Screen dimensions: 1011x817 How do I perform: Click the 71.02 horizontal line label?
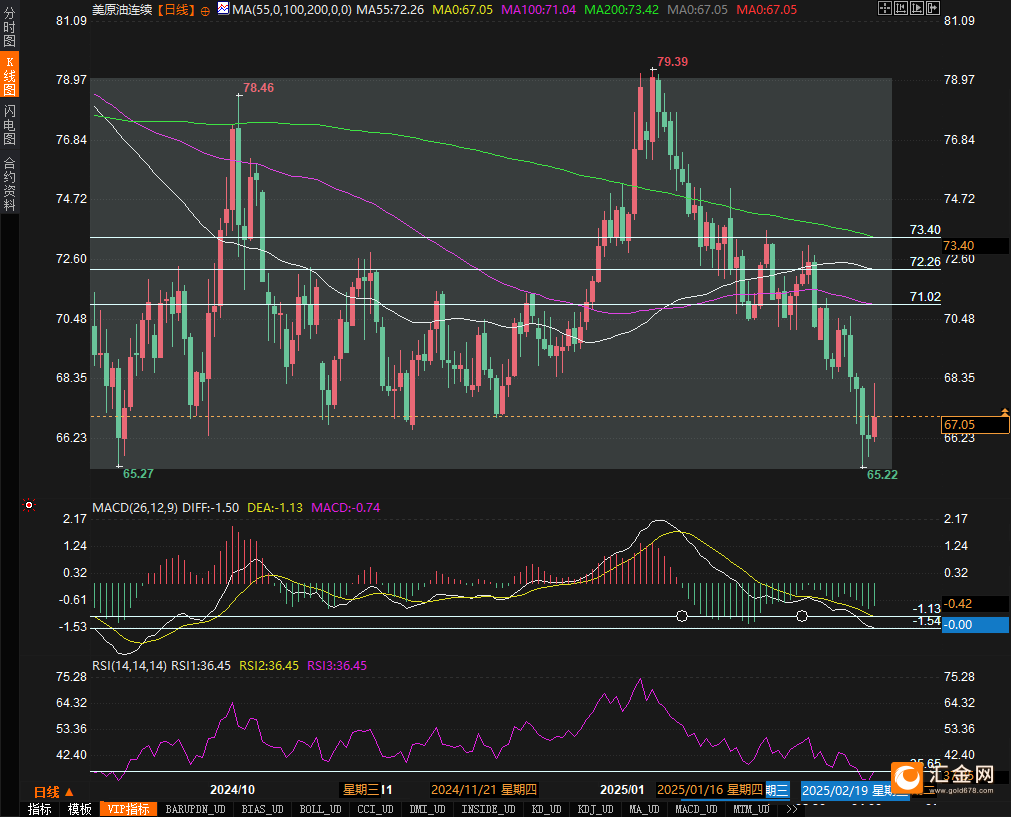coord(925,297)
